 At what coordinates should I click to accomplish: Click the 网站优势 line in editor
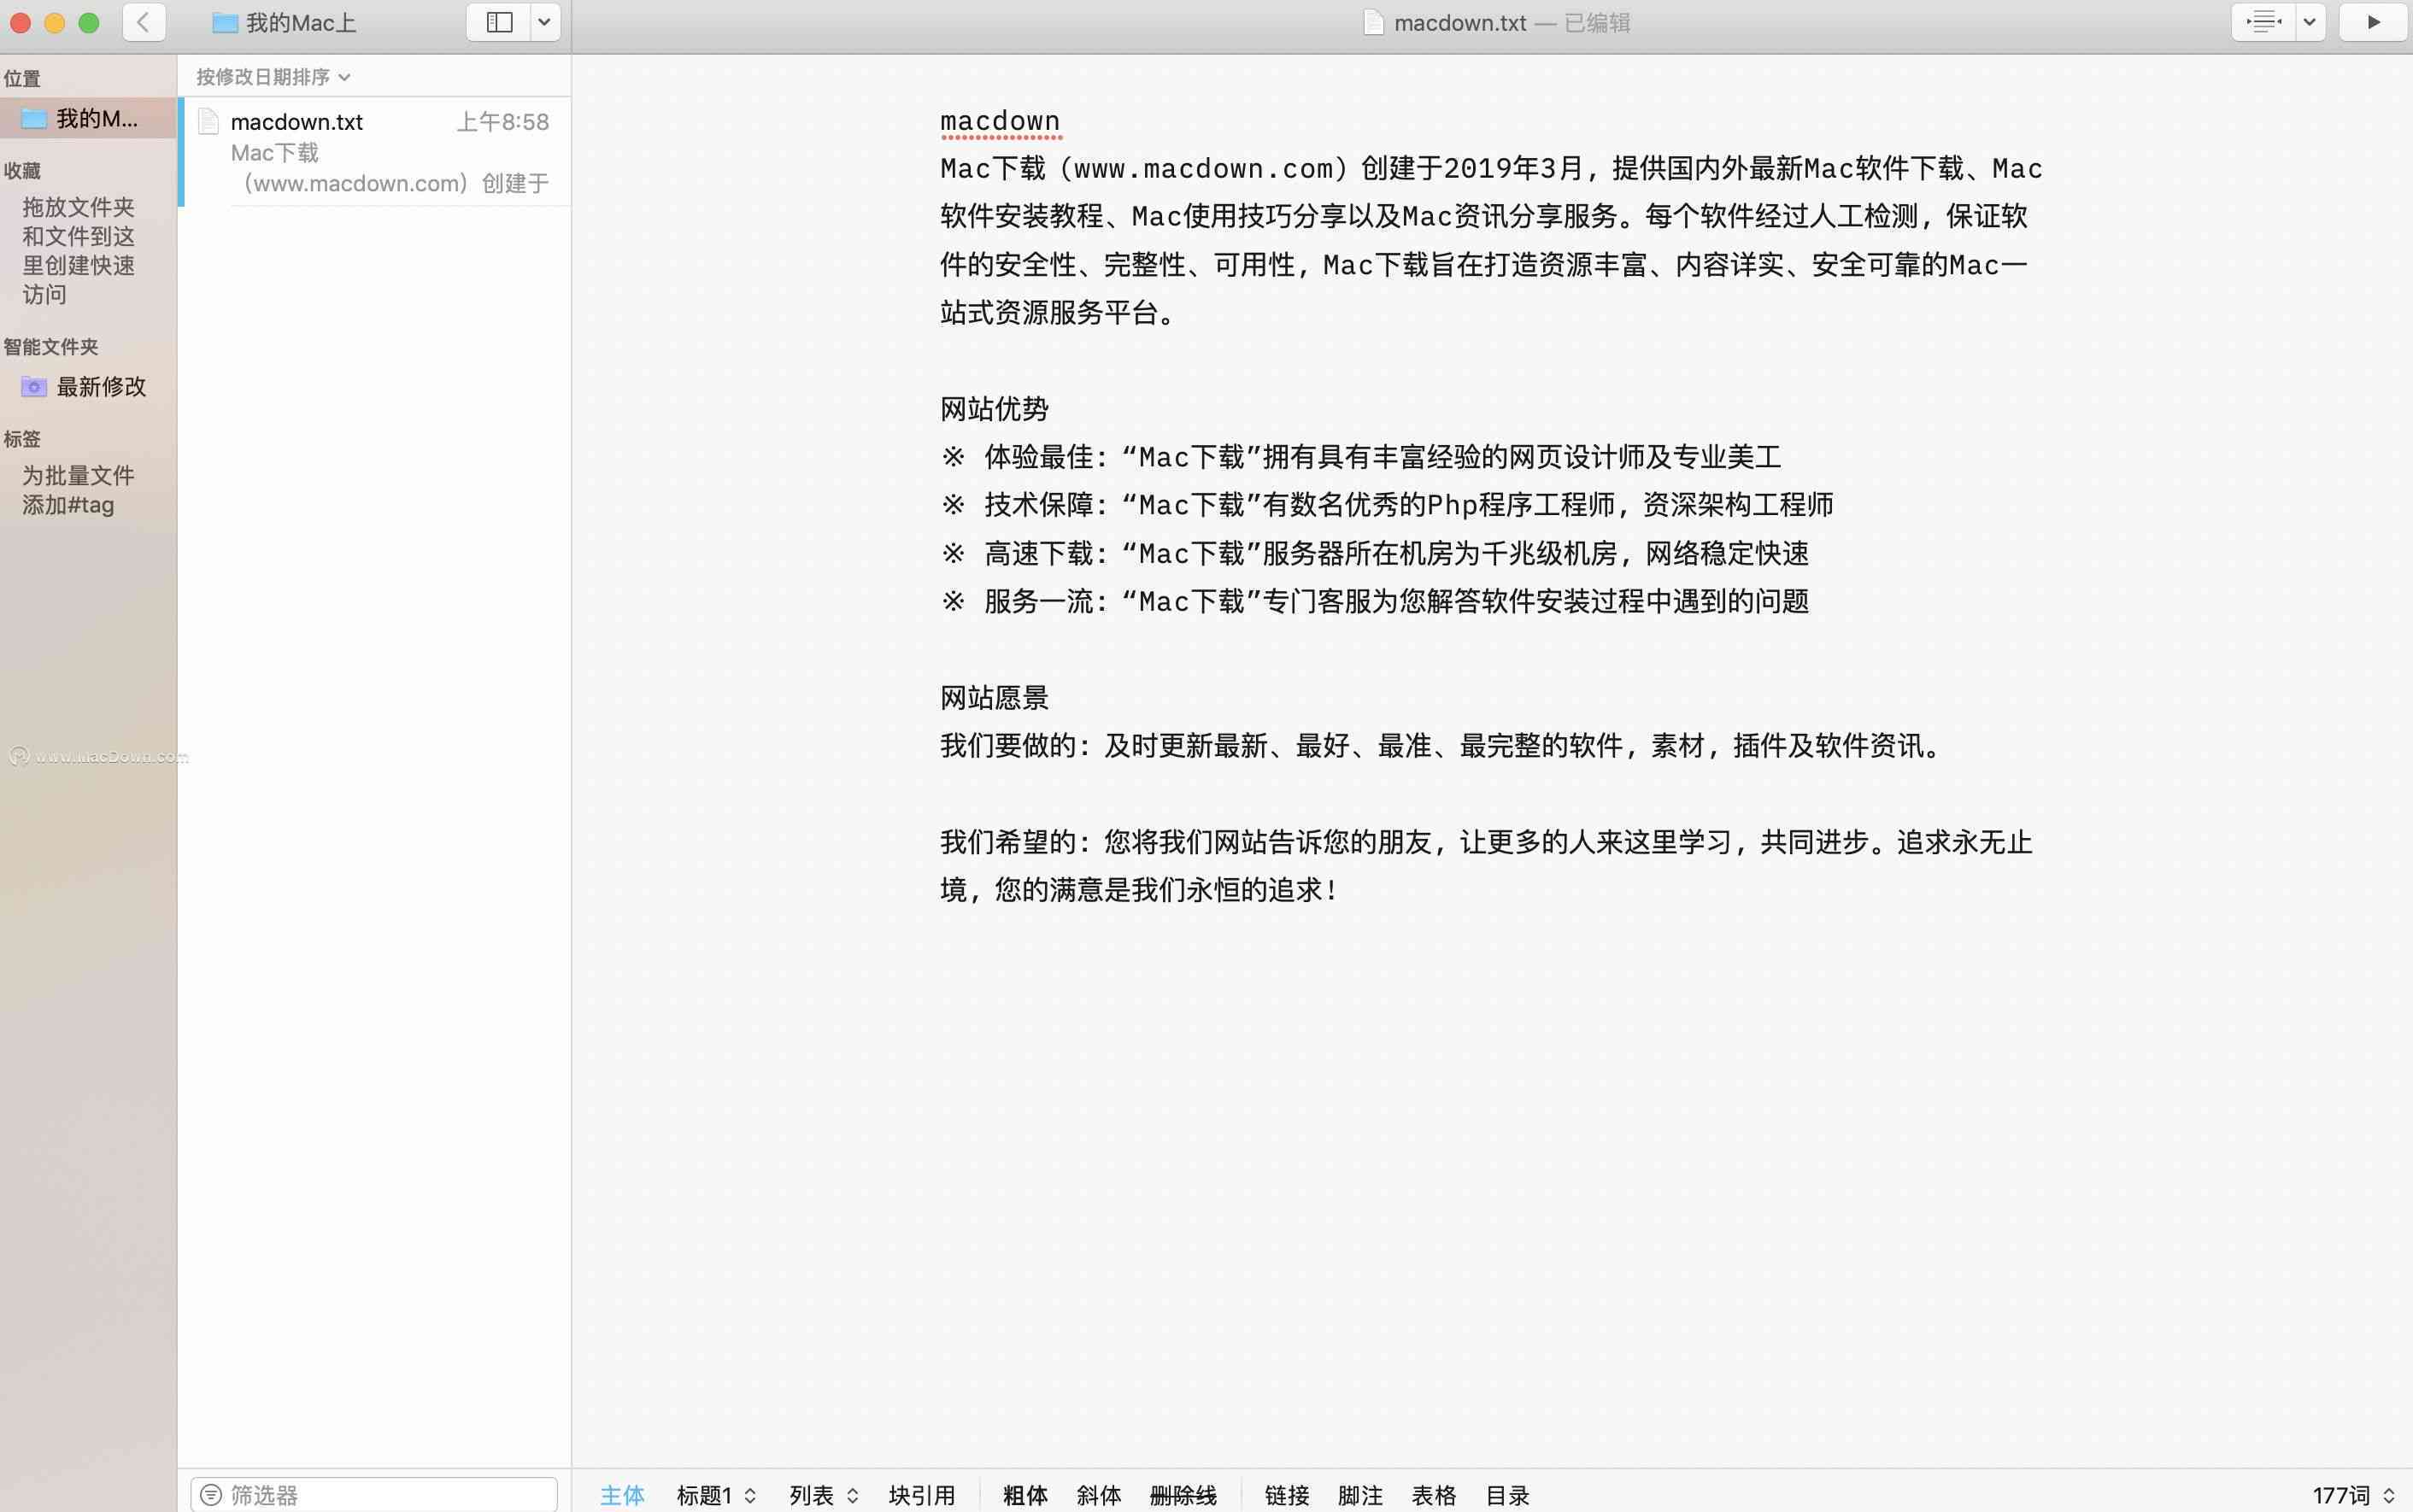coord(994,408)
